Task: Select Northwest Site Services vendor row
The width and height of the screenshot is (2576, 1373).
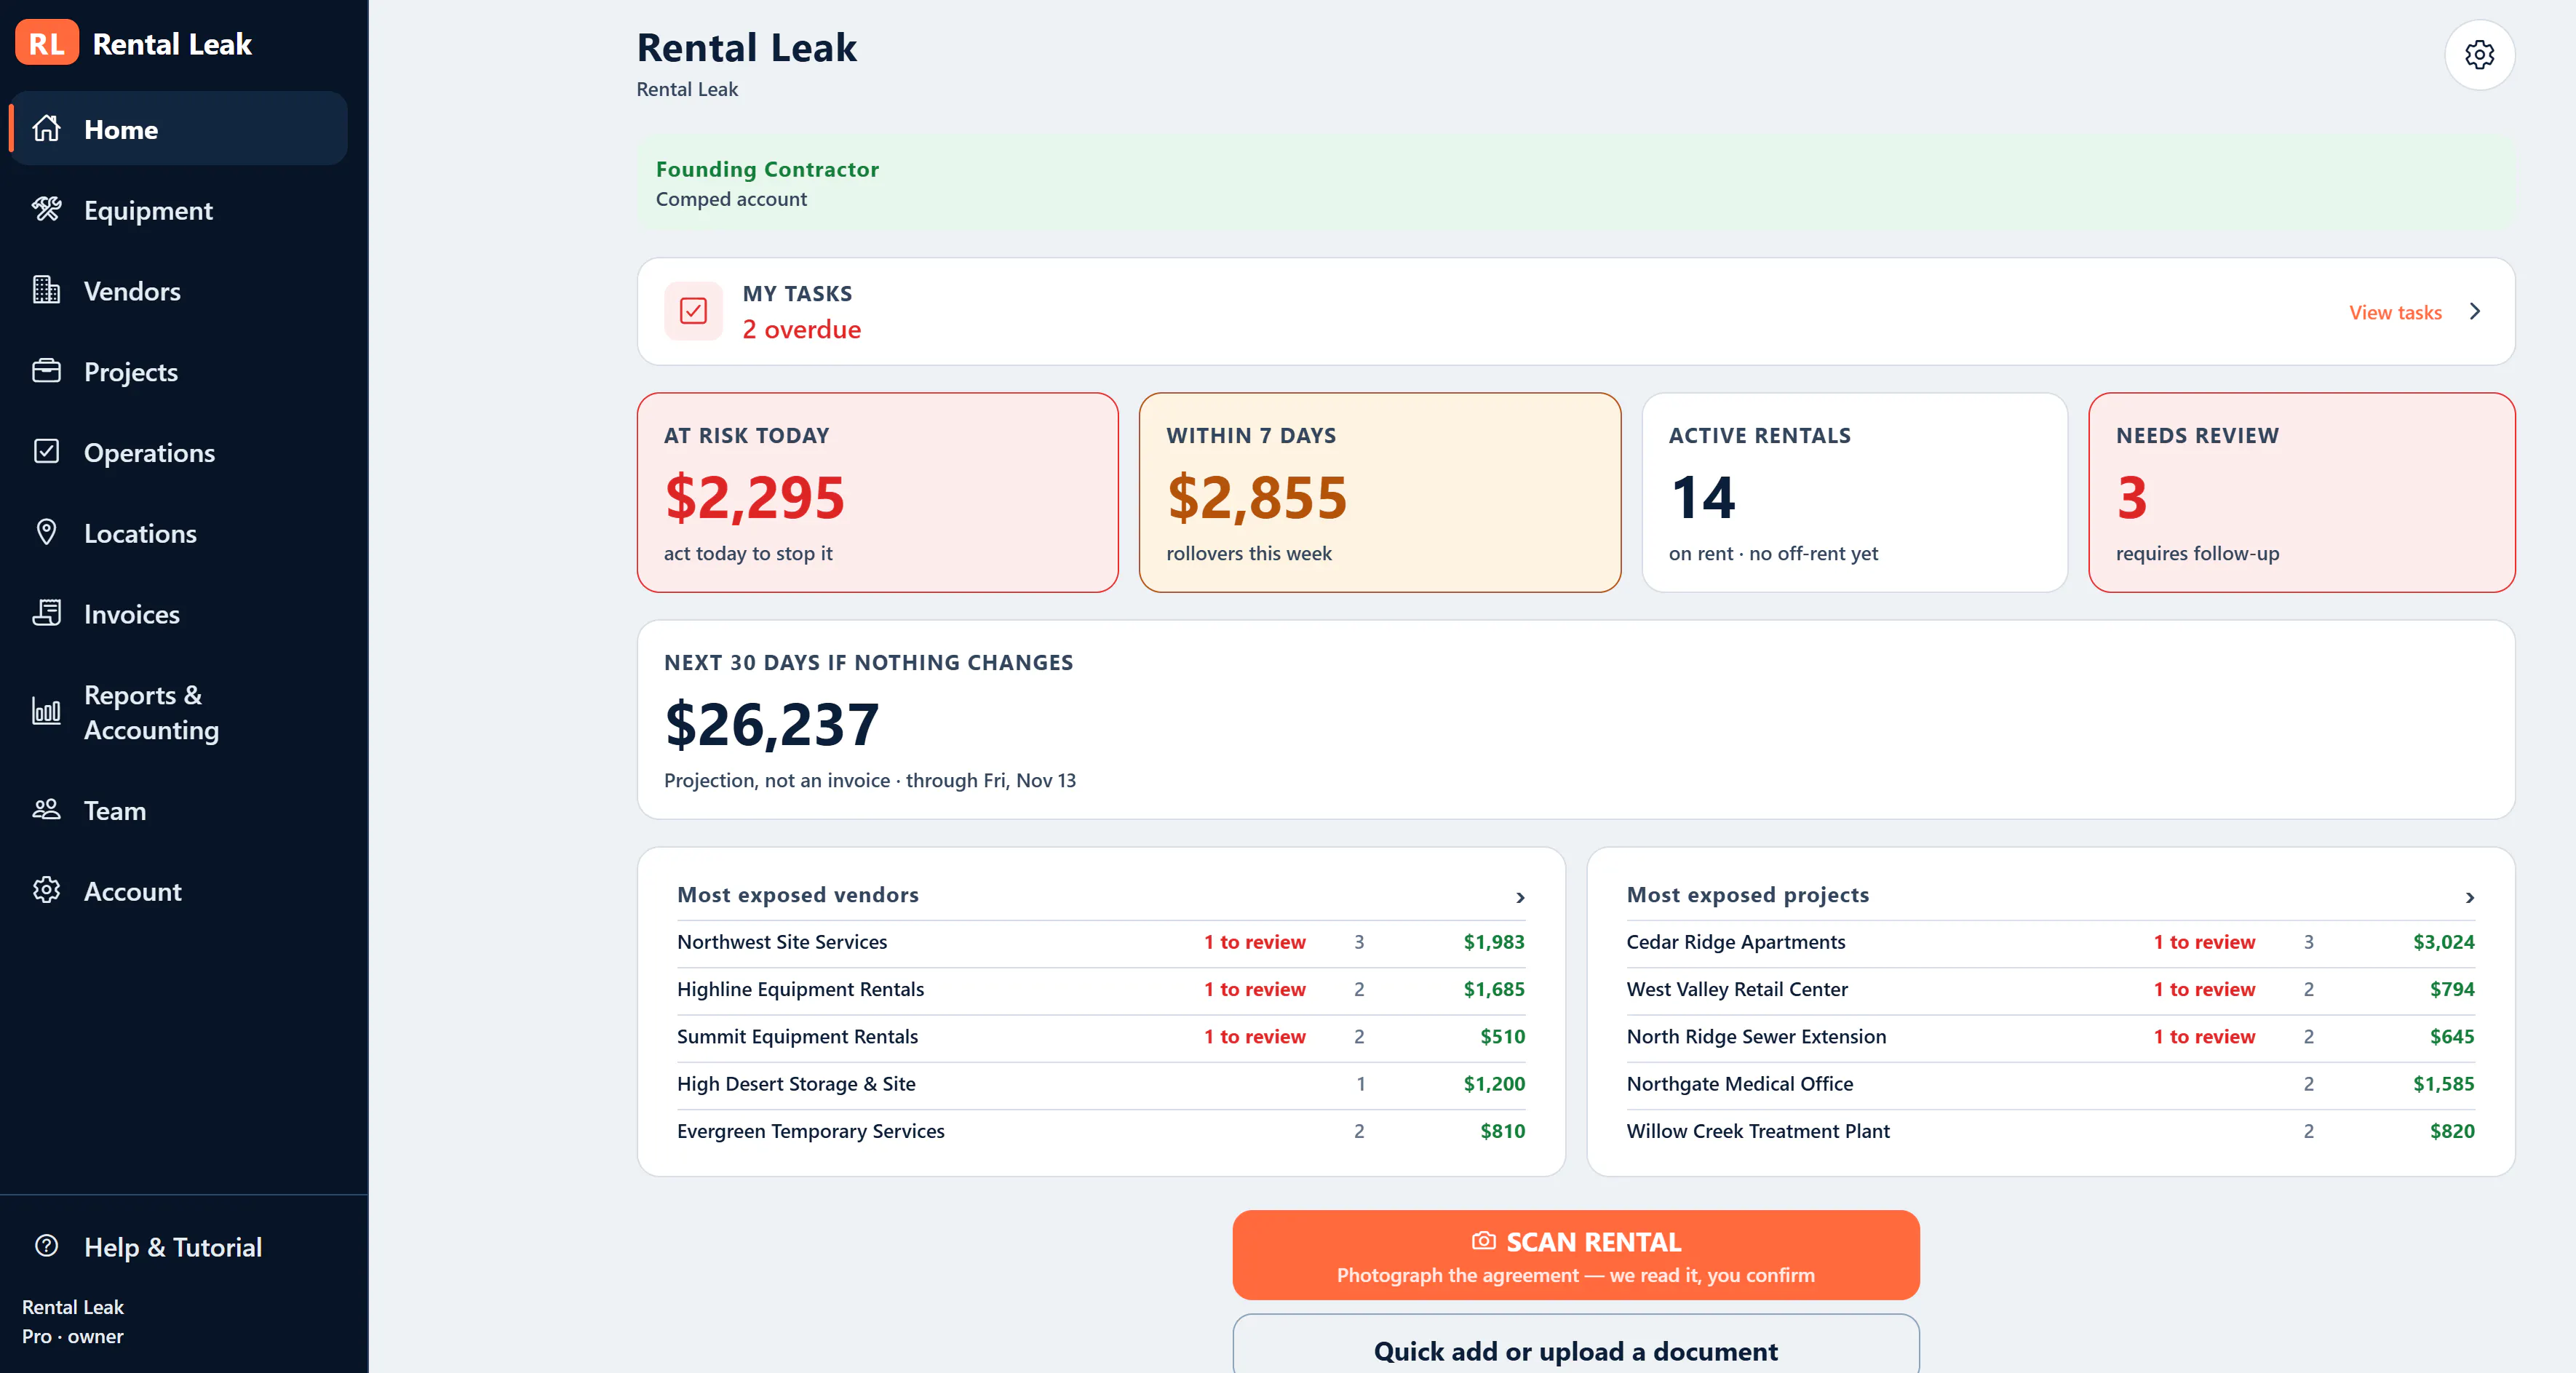Action: 1100,942
